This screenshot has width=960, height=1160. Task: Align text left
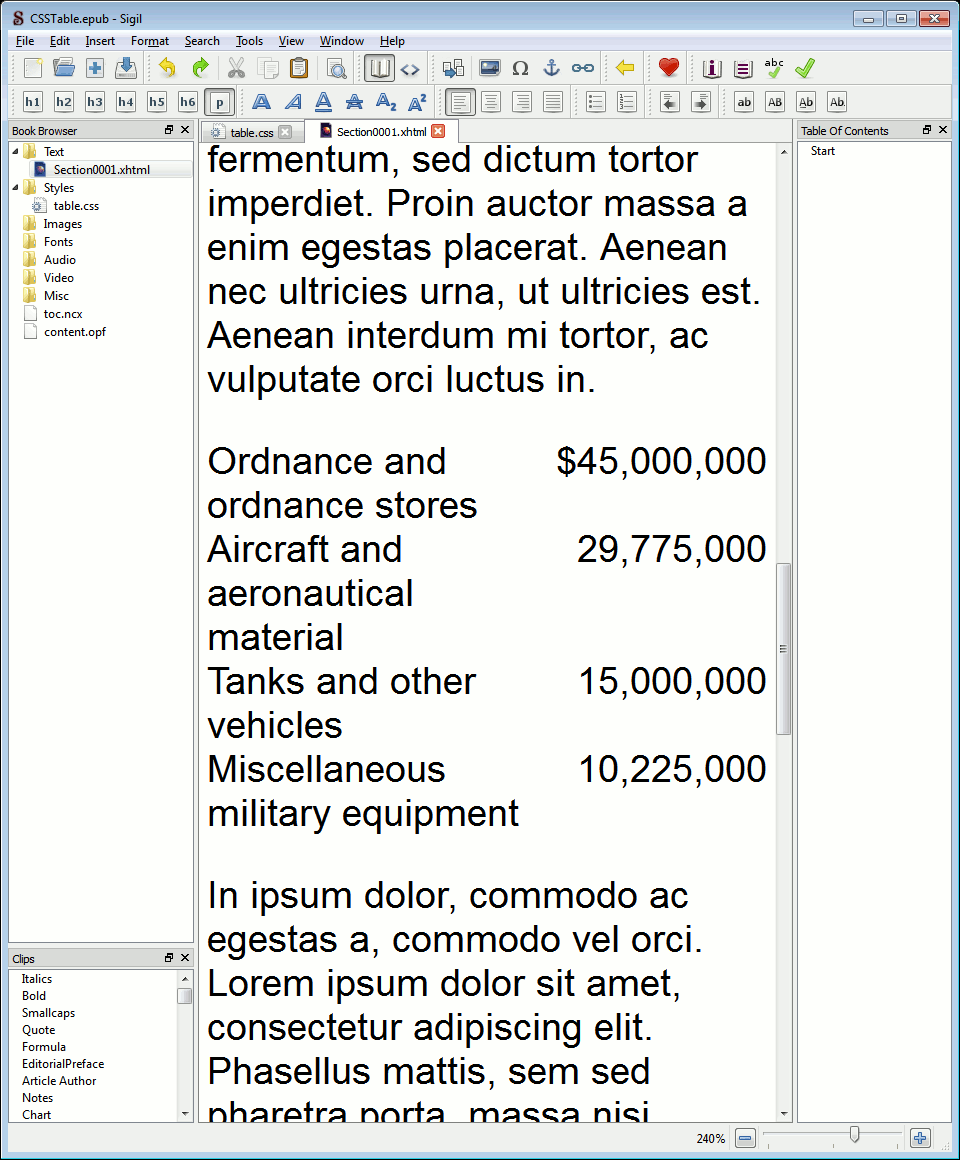(460, 102)
